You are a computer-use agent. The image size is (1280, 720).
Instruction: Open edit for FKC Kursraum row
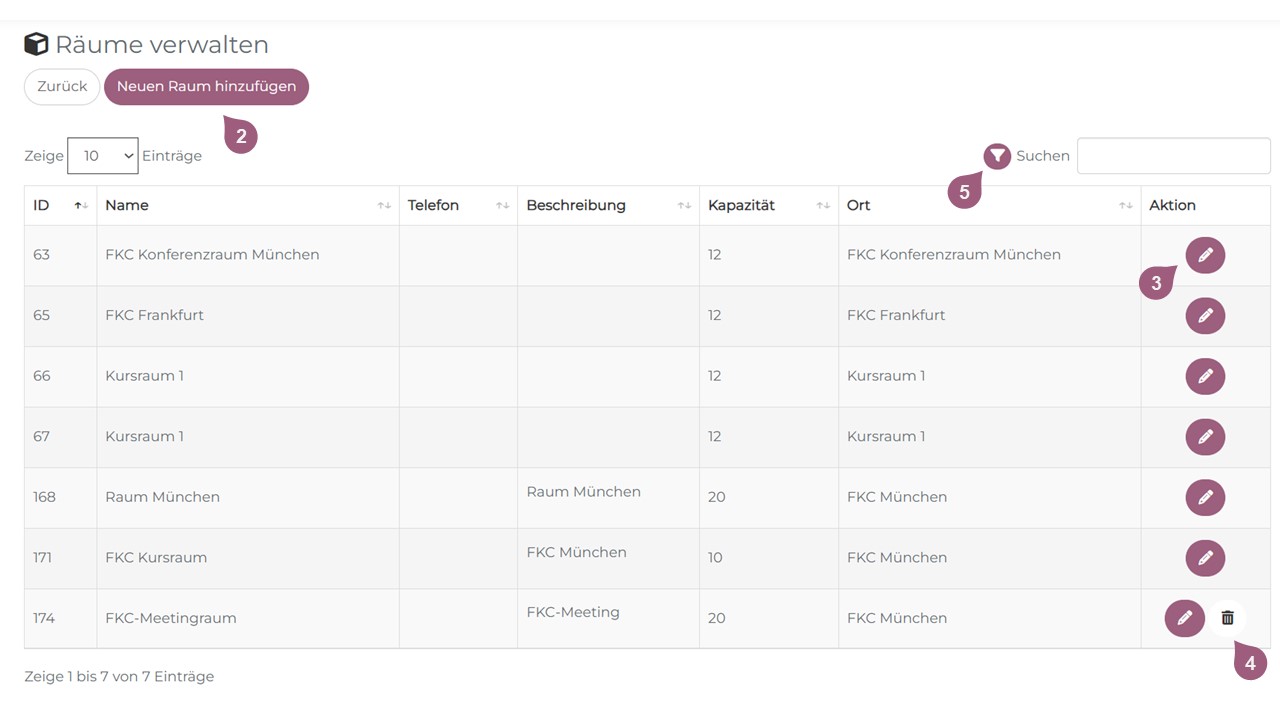1205,558
